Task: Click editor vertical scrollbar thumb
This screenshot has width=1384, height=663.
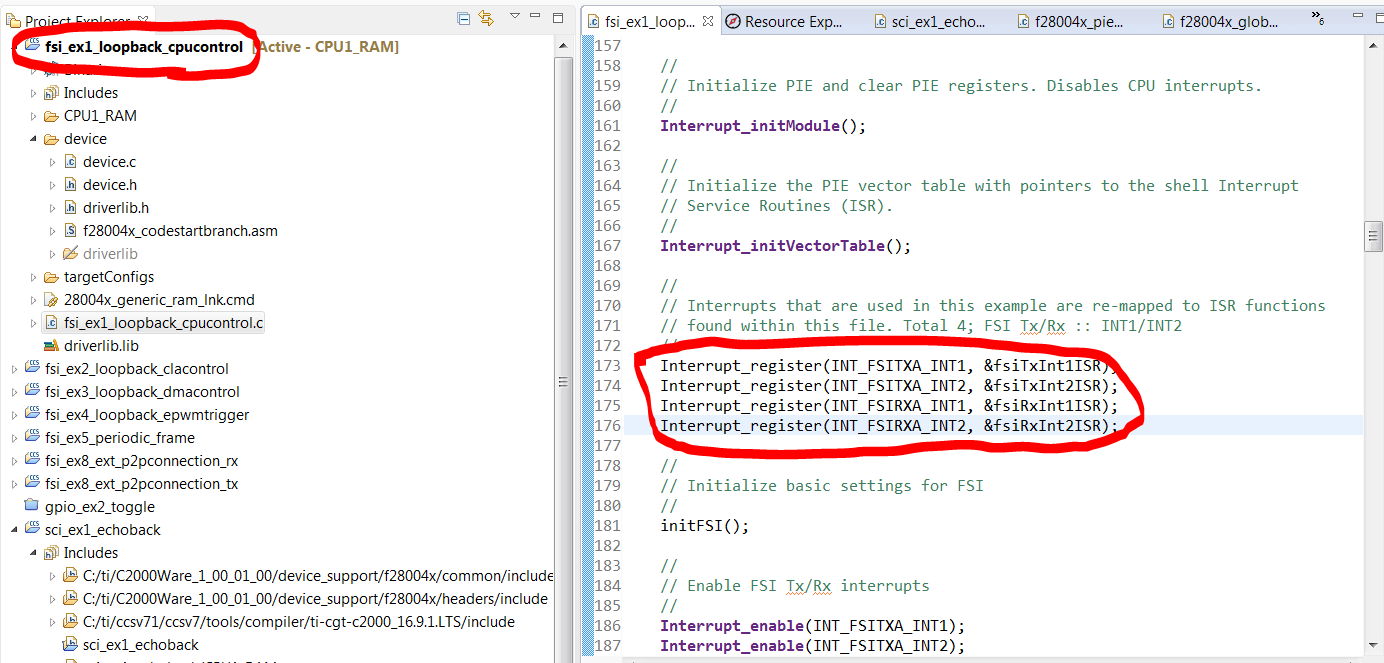Action: pos(1374,237)
